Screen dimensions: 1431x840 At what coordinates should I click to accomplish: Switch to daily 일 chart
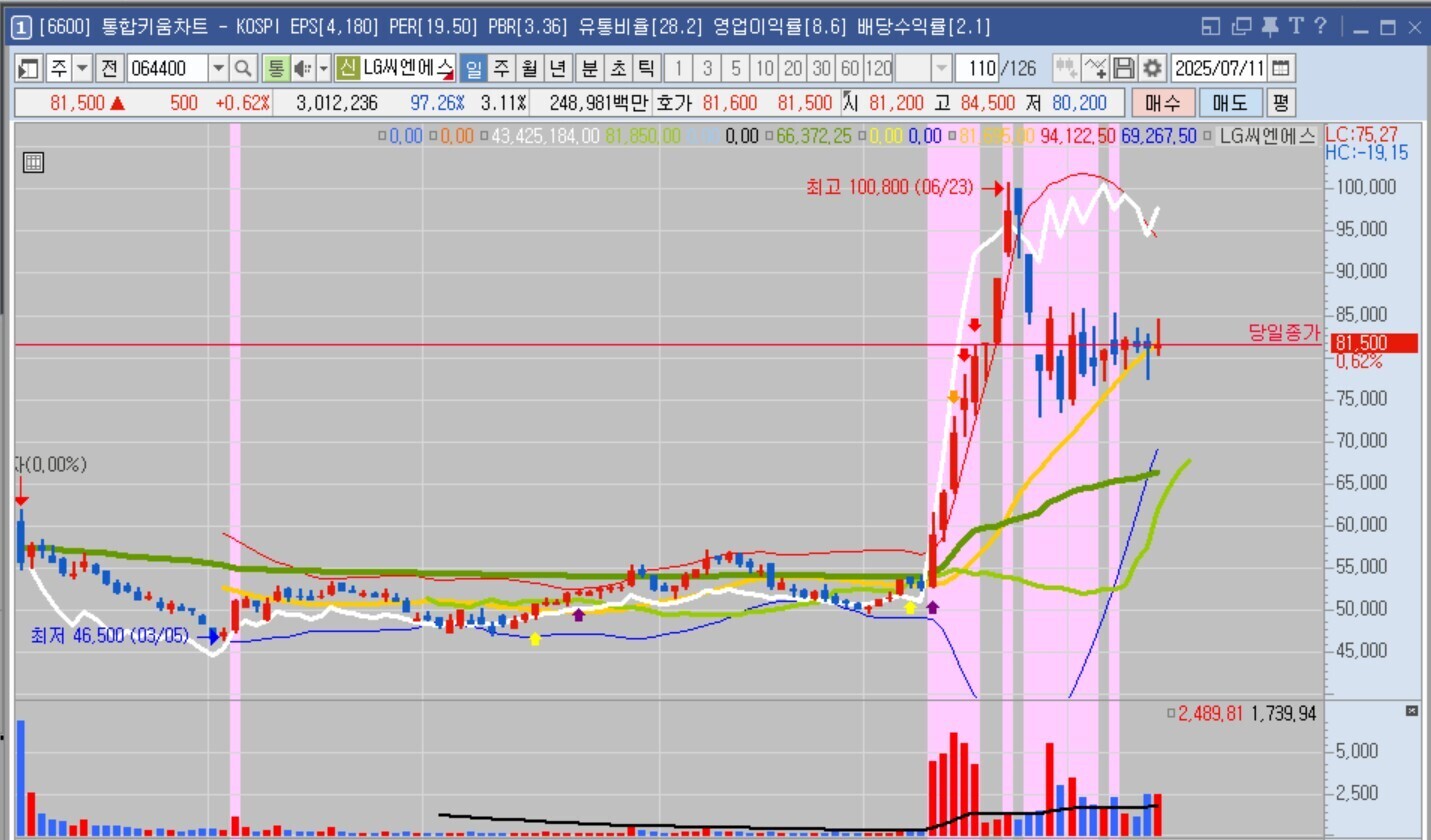474,68
